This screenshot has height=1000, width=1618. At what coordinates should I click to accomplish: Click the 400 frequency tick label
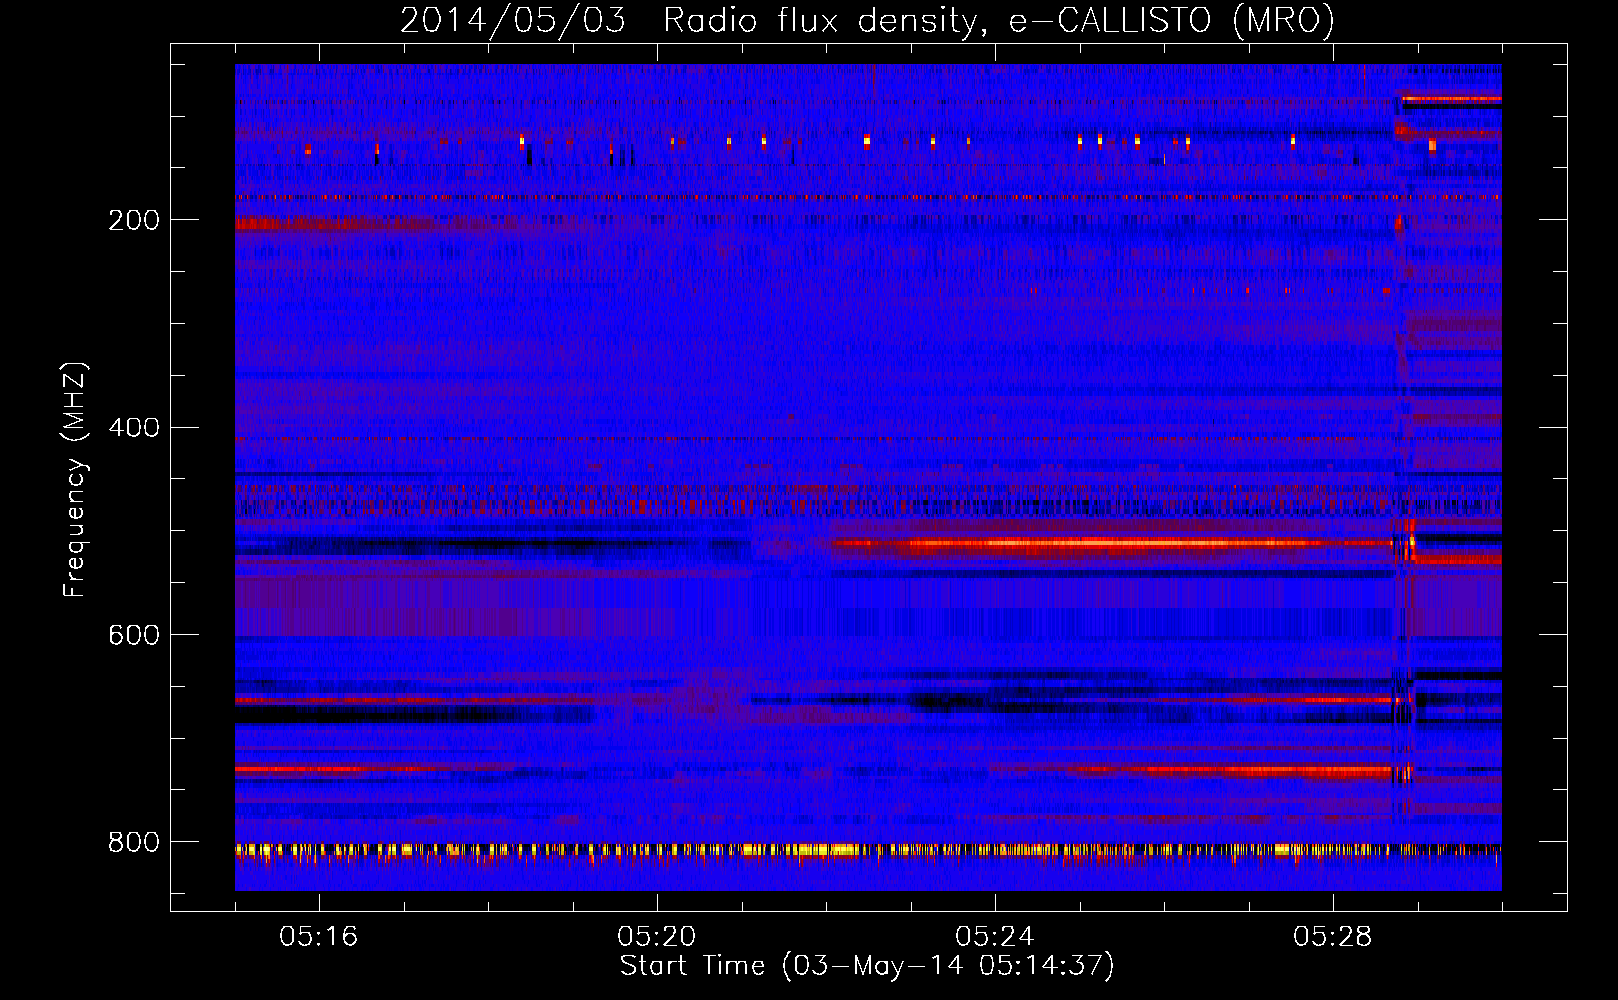coord(134,428)
